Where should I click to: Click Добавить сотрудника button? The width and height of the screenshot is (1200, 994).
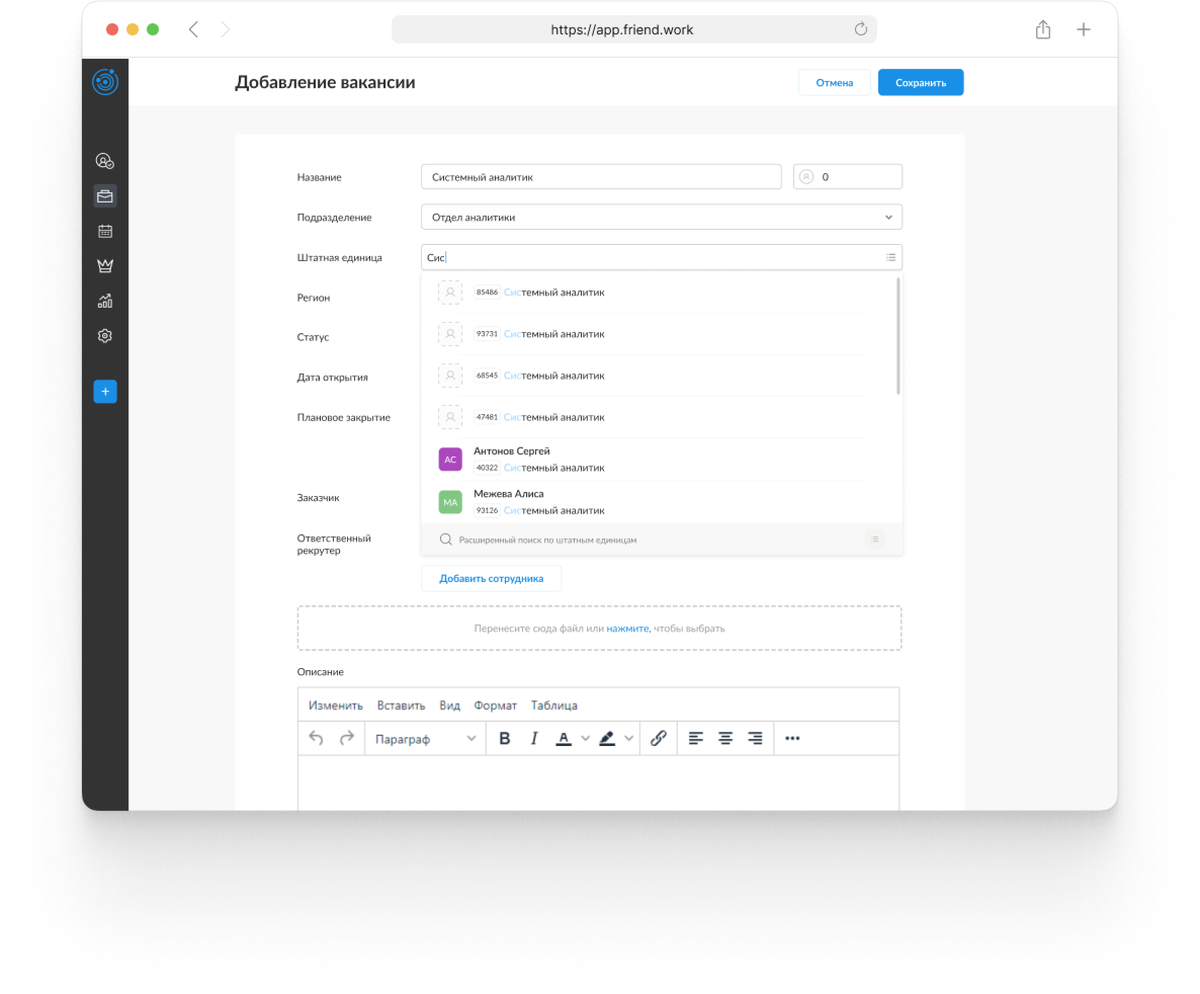(x=491, y=578)
